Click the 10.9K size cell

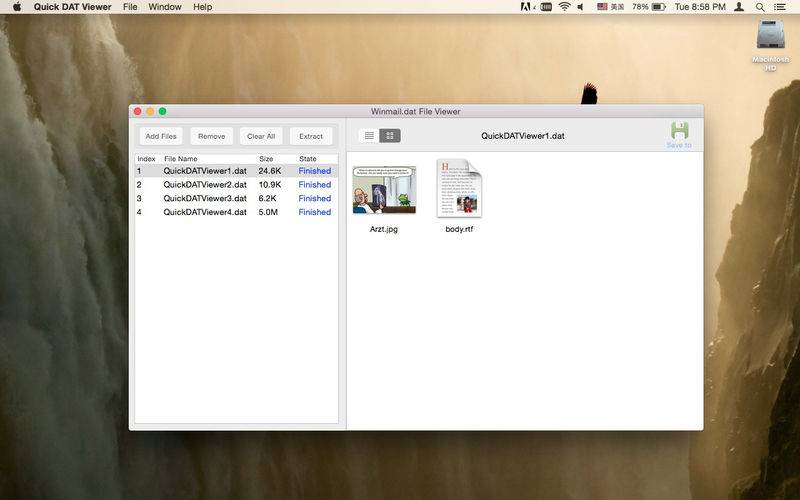coord(270,185)
